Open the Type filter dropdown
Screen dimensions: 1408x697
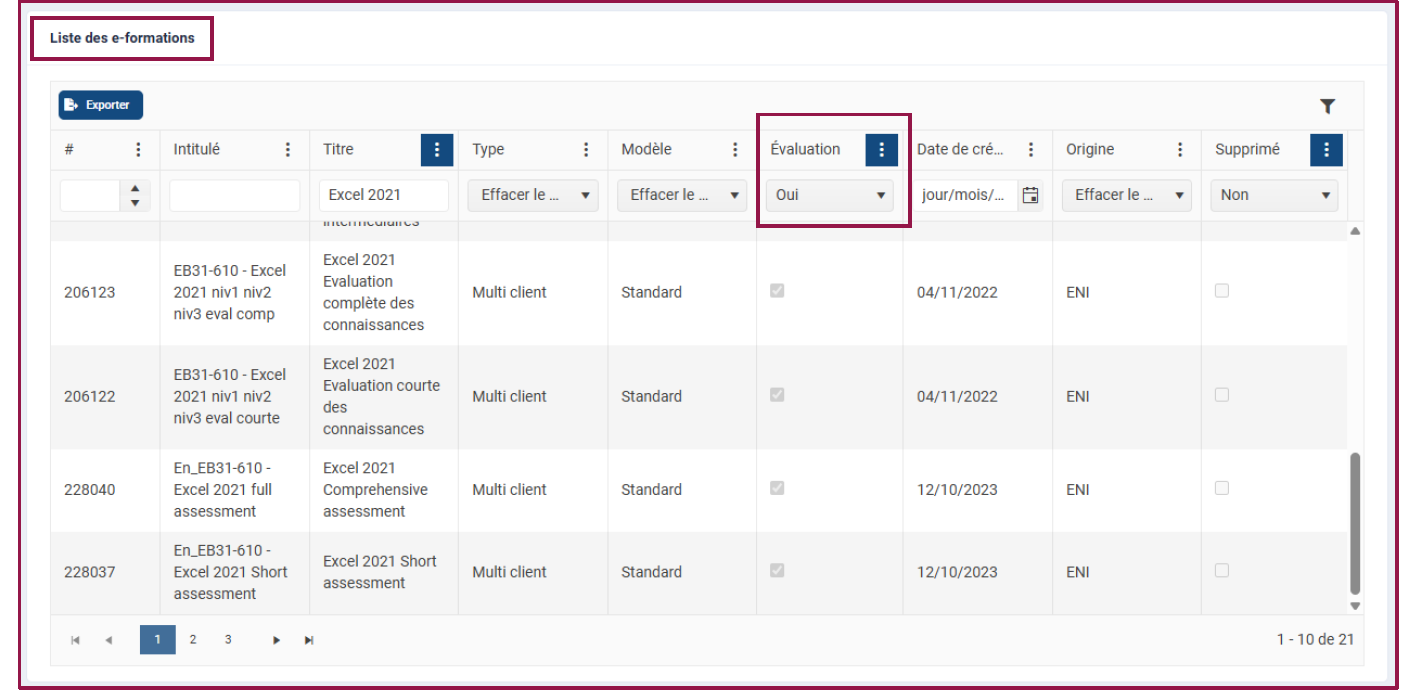(x=533, y=195)
